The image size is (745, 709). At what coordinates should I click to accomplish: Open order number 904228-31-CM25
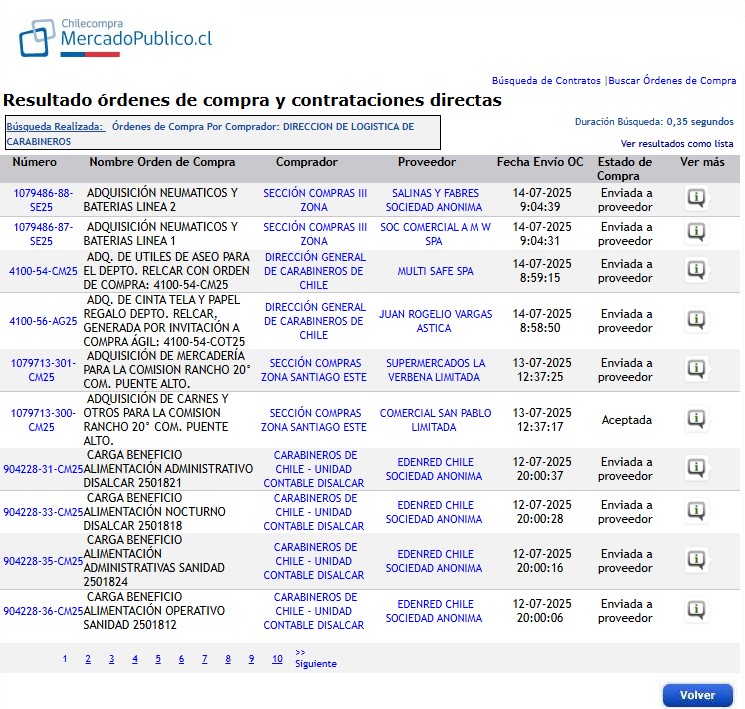click(x=43, y=469)
